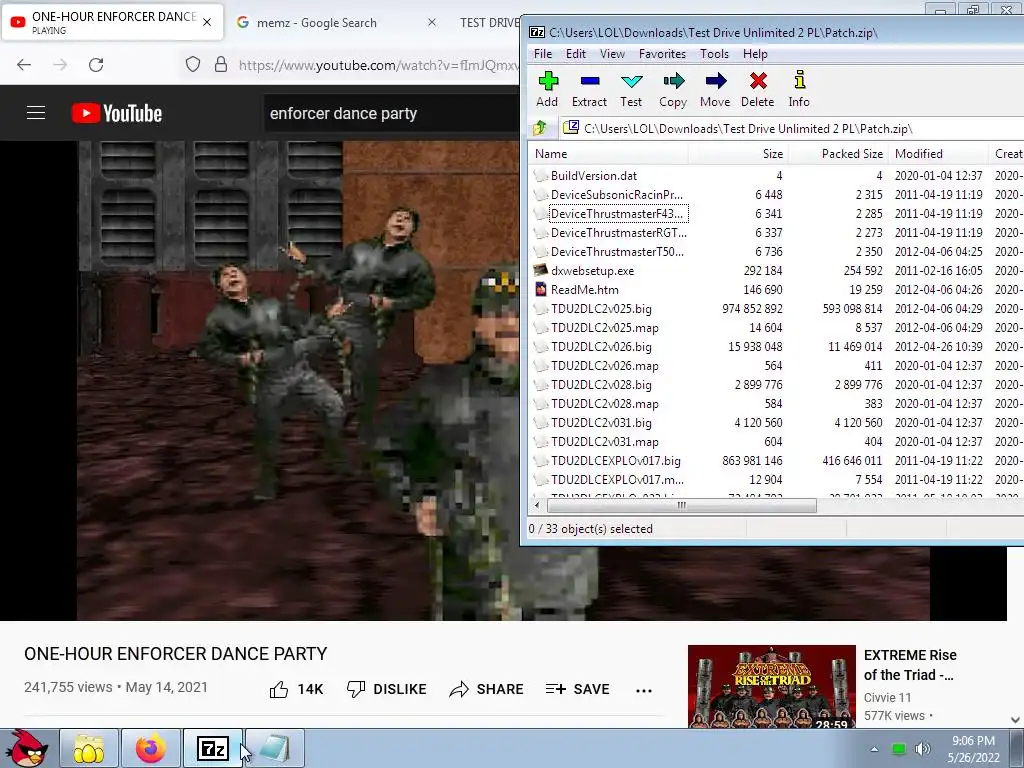The height and width of the screenshot is (768, 1024).
Task: Switch to Firefox from the taskbar
Action: [151, 748]
